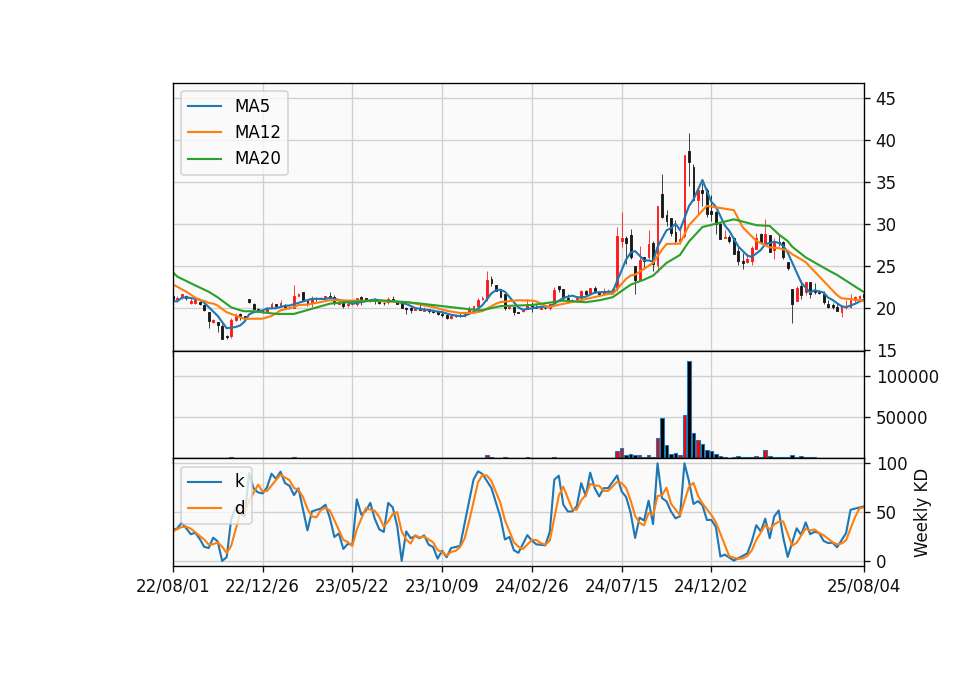Viewport: 960px width, 690px height.
Task: Click the d legend label
Action: pos(240,508)
